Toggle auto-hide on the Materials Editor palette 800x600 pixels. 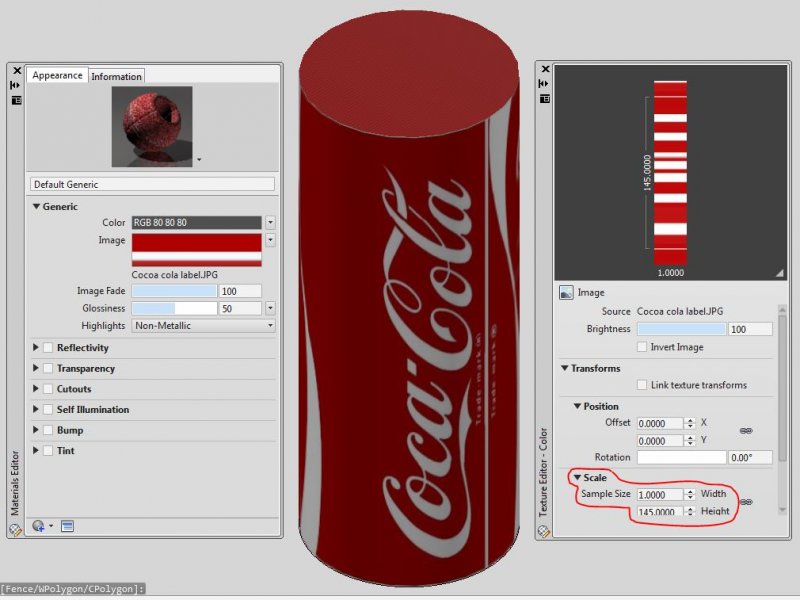(x=16, y=85)
